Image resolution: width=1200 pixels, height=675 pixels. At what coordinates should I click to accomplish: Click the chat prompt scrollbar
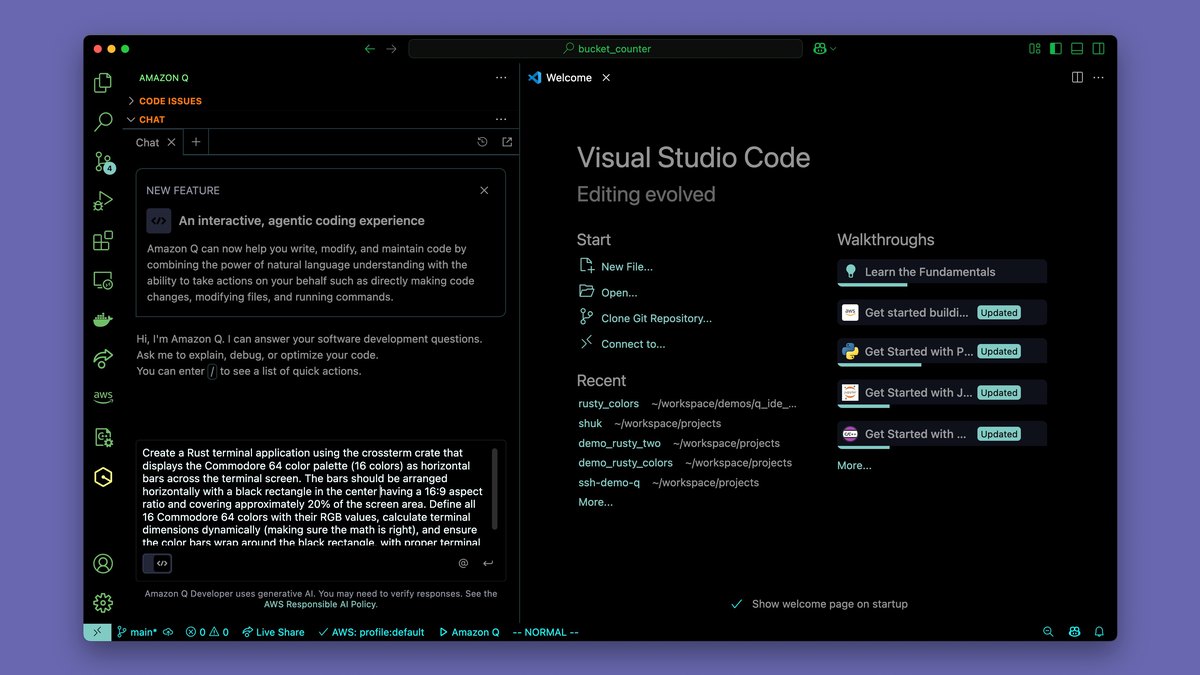494,488
